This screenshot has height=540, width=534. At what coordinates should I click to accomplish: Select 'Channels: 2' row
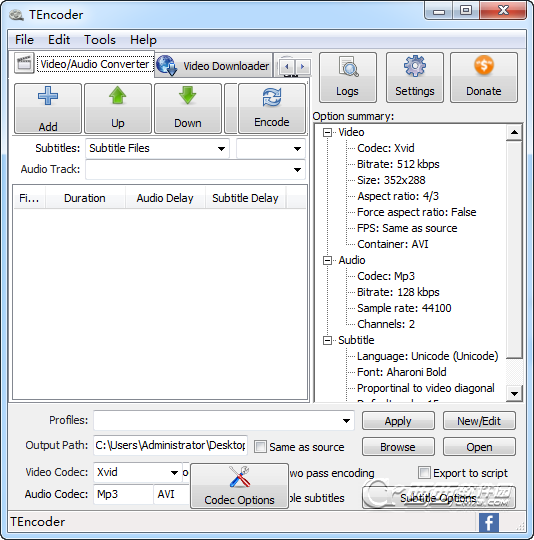[386, 324]
